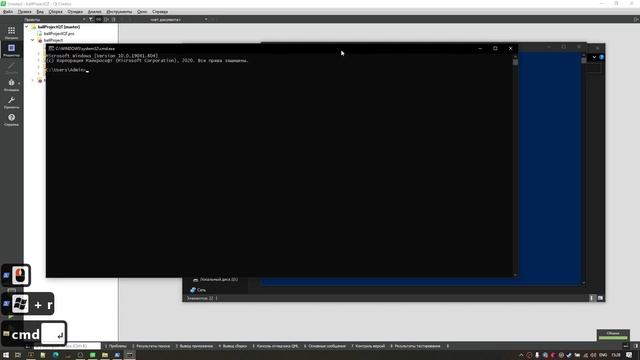The image size is (640, 360).
Task: Collapse the ballProject subproject node
Action: [33, 40]
